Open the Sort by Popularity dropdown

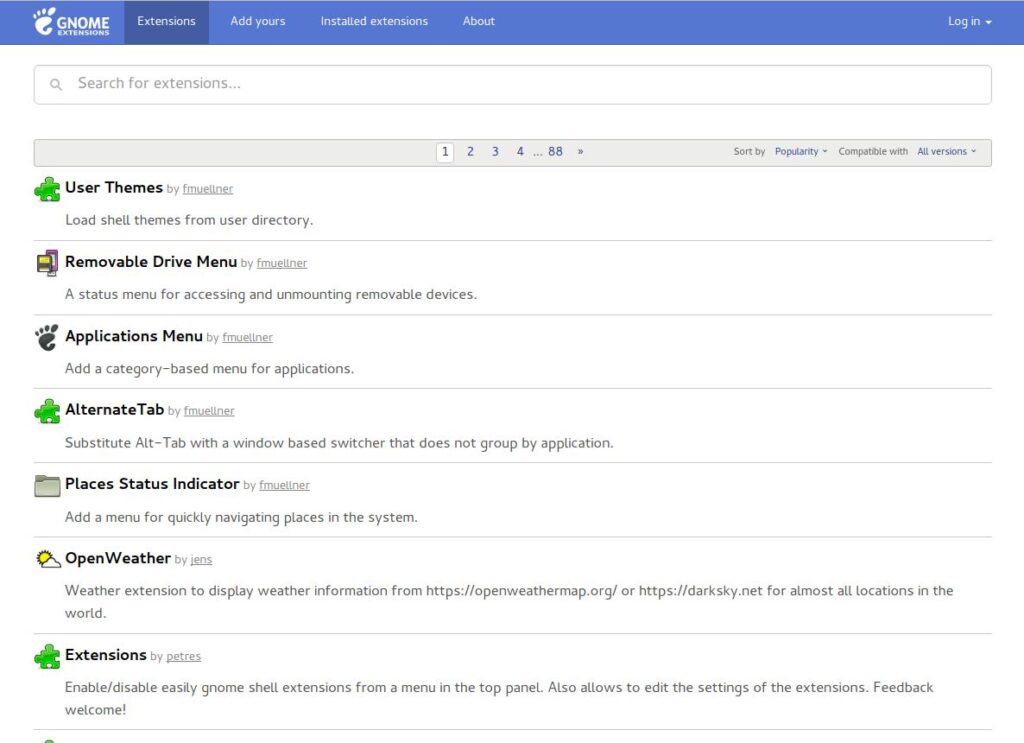pos(801,151)
